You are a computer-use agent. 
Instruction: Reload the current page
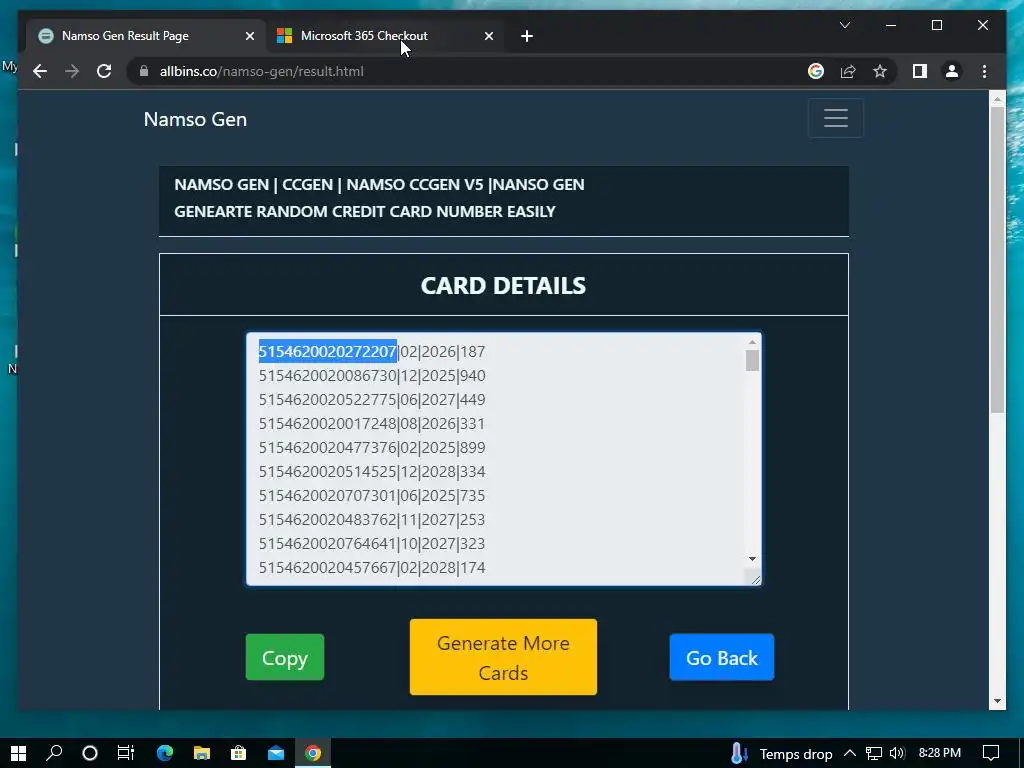(x=104, y=71)
